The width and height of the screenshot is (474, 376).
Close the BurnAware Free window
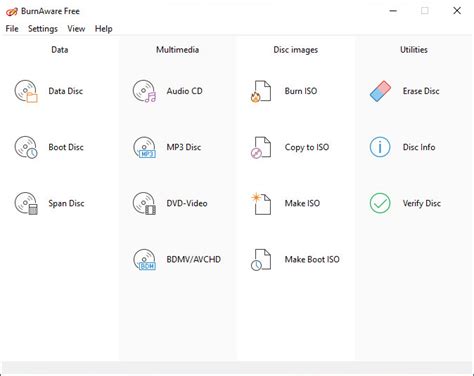coord(457,11)
